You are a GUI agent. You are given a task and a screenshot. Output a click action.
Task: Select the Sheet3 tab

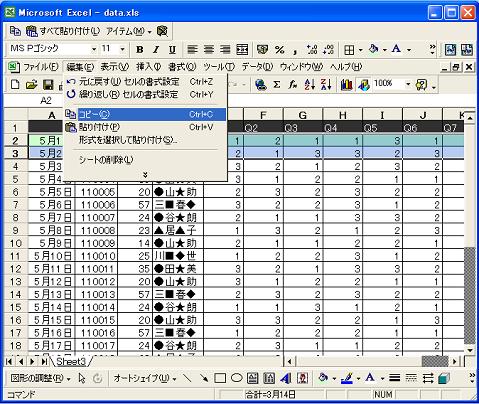71,362
